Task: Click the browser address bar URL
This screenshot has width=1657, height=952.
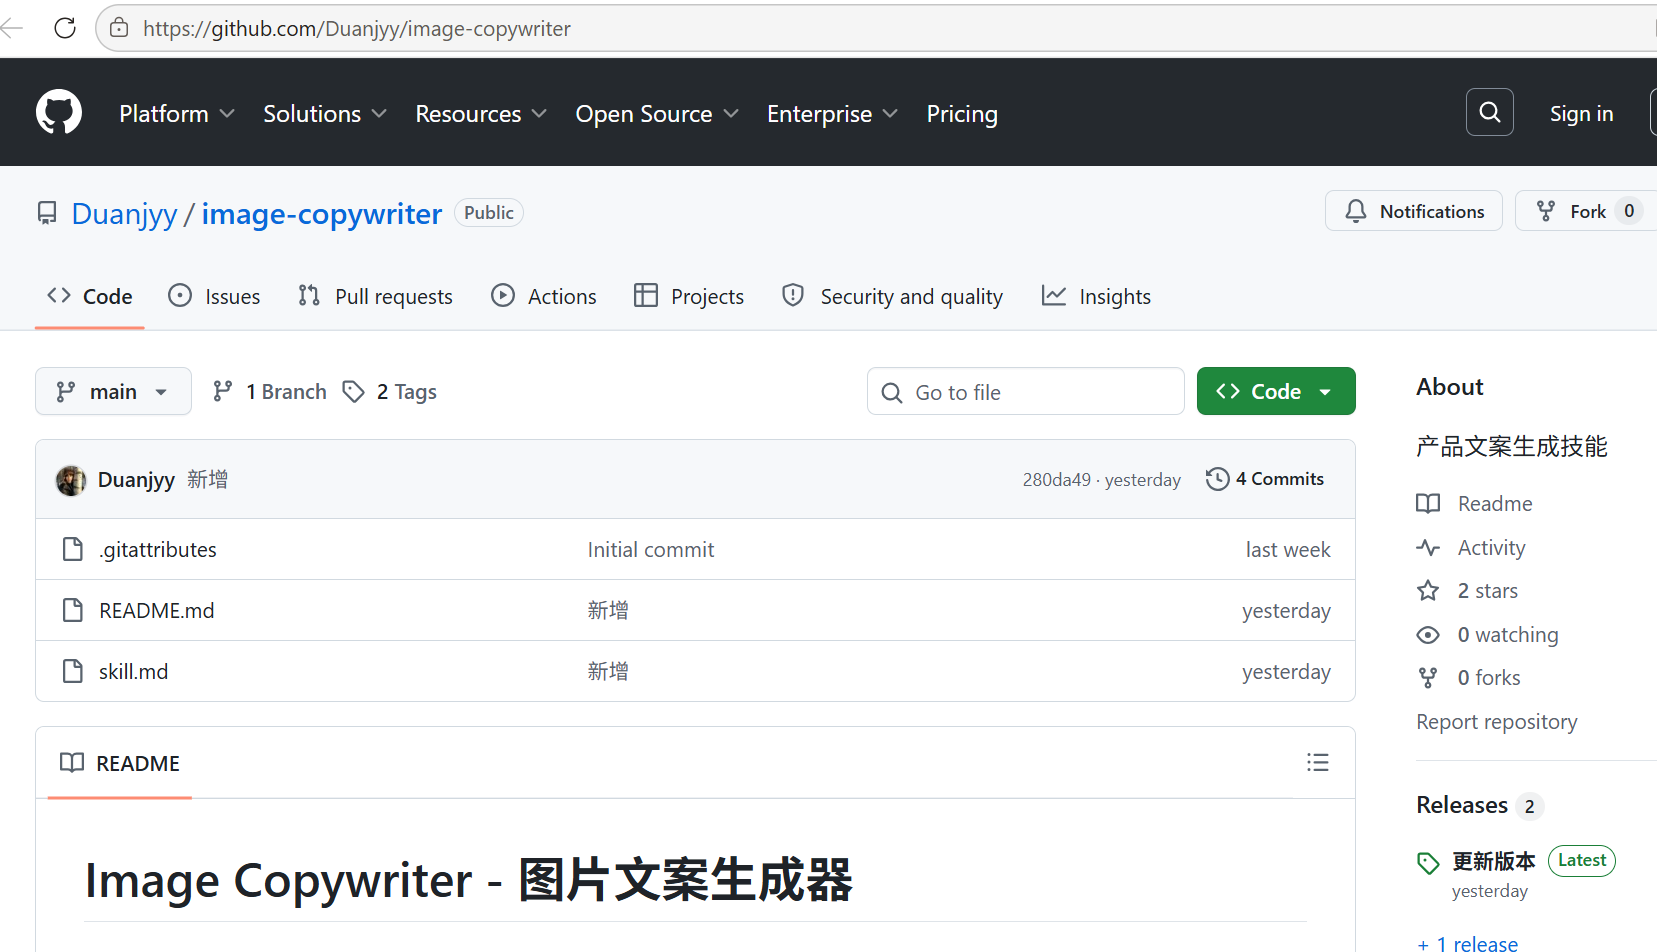Action: [357, 28]
